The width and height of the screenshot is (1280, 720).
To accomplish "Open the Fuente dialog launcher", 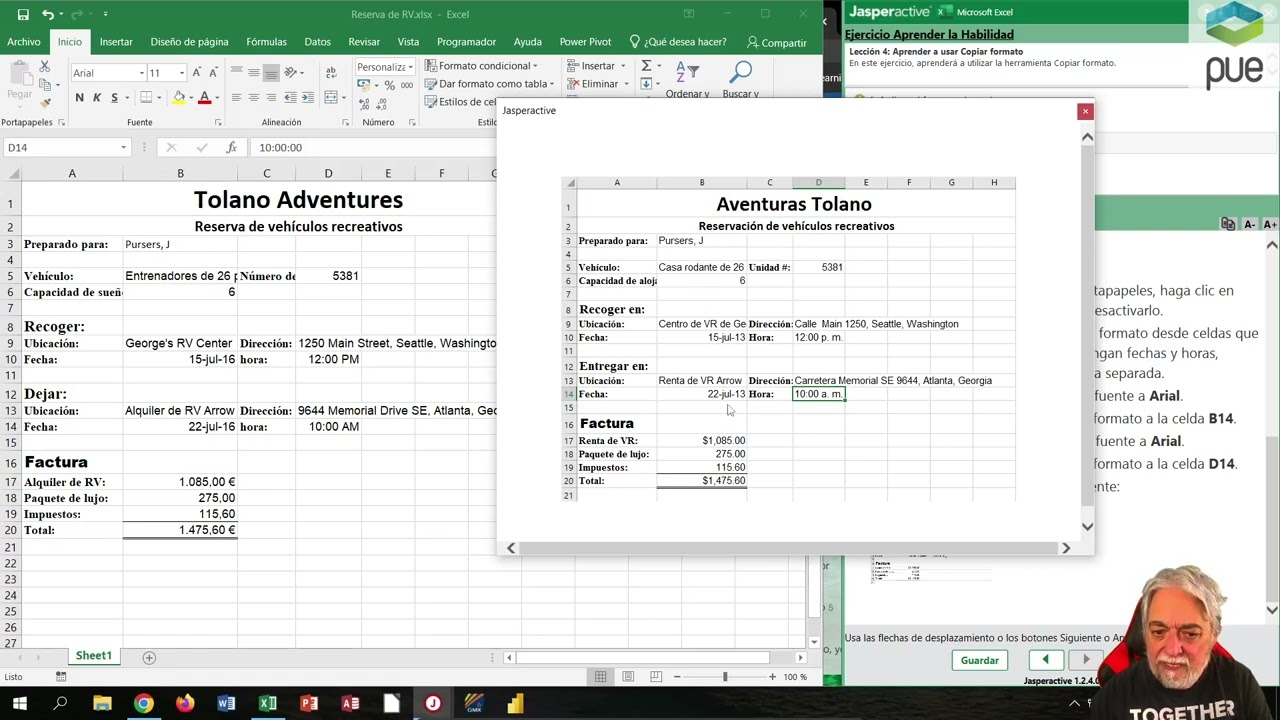I will pos(218,123).
